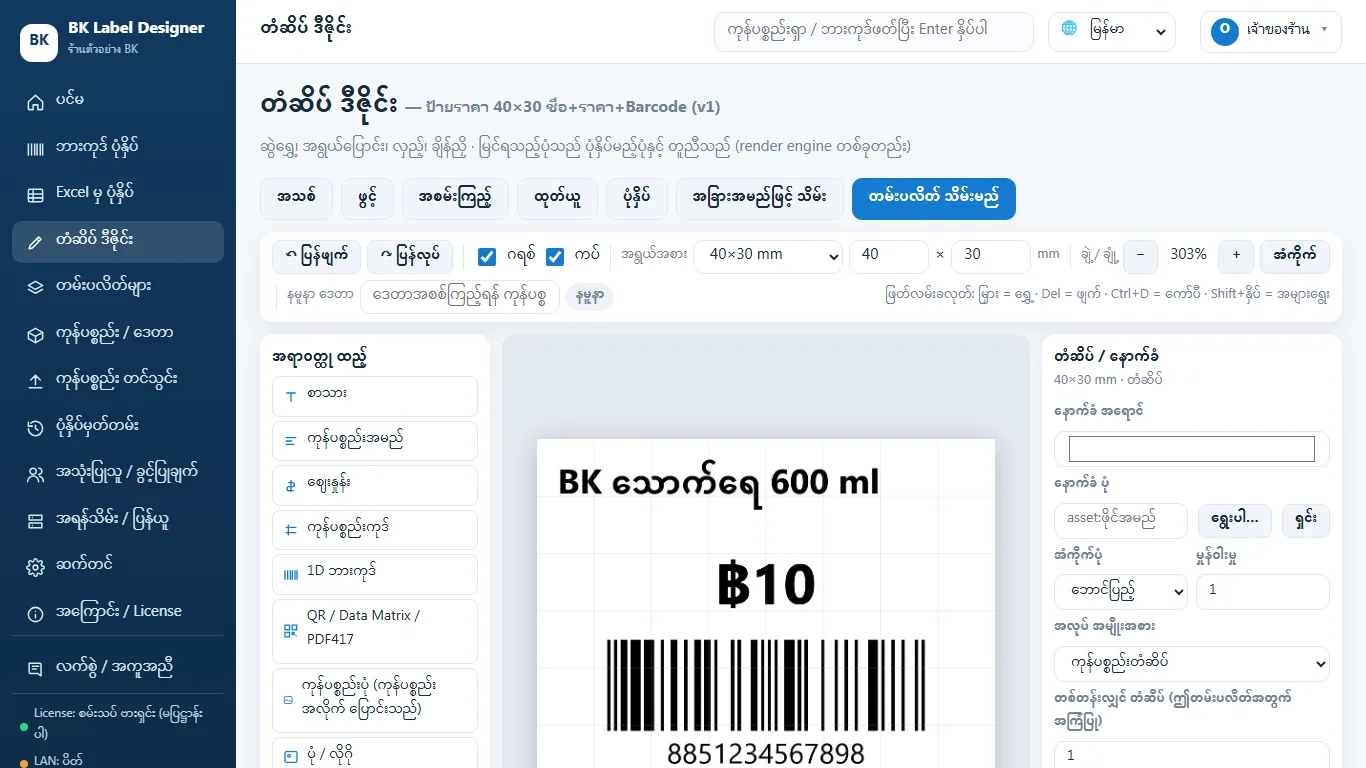
Task: Click the save-as-new-name button
Action: [760, 198]
